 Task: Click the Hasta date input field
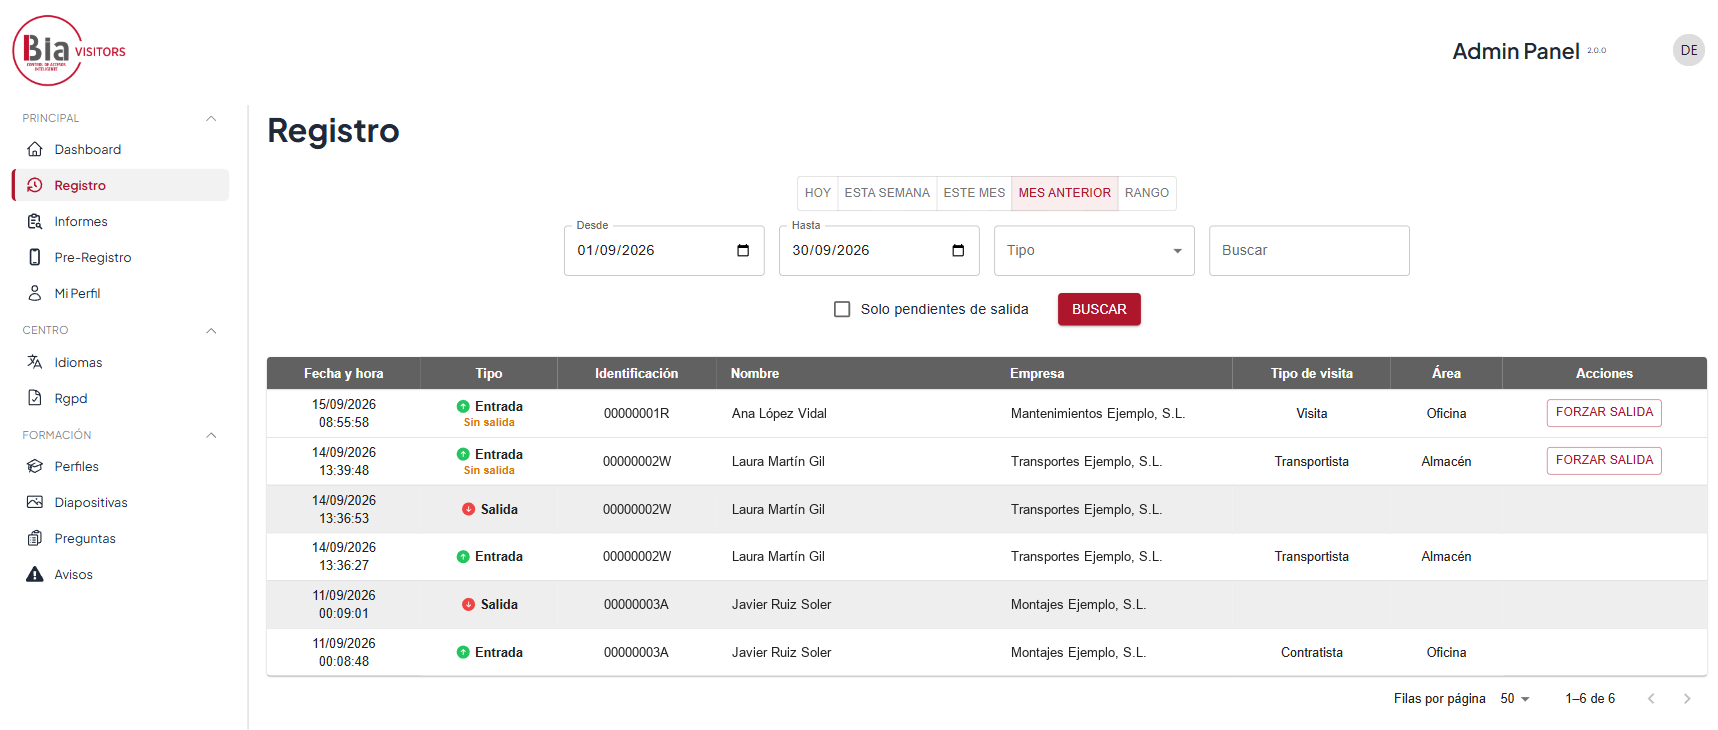(879, 250)
